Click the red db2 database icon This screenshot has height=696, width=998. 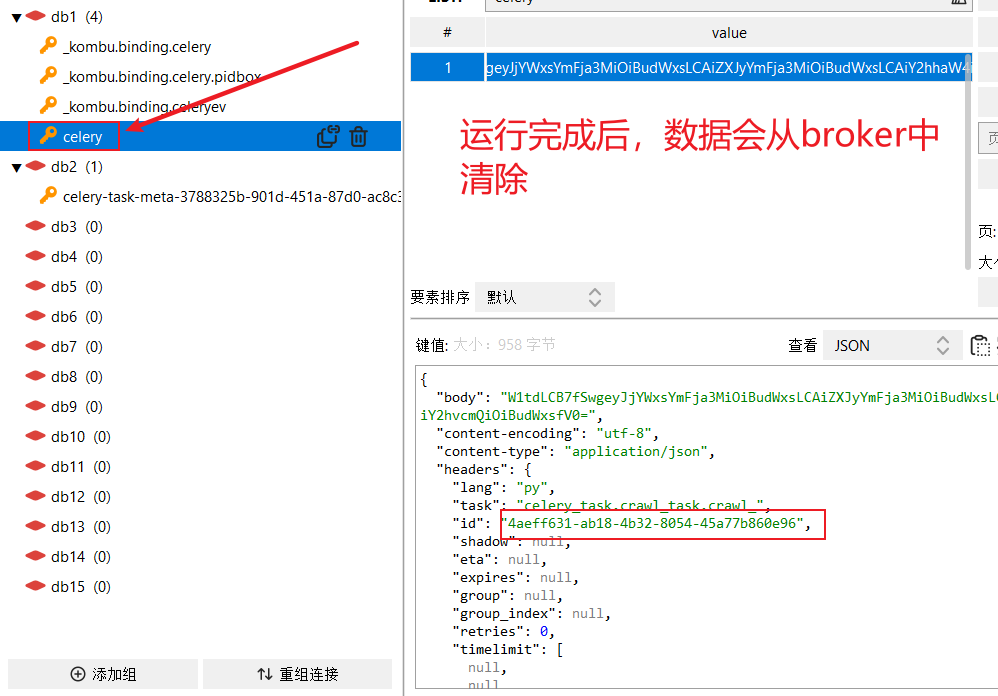(x=36, y=166)
